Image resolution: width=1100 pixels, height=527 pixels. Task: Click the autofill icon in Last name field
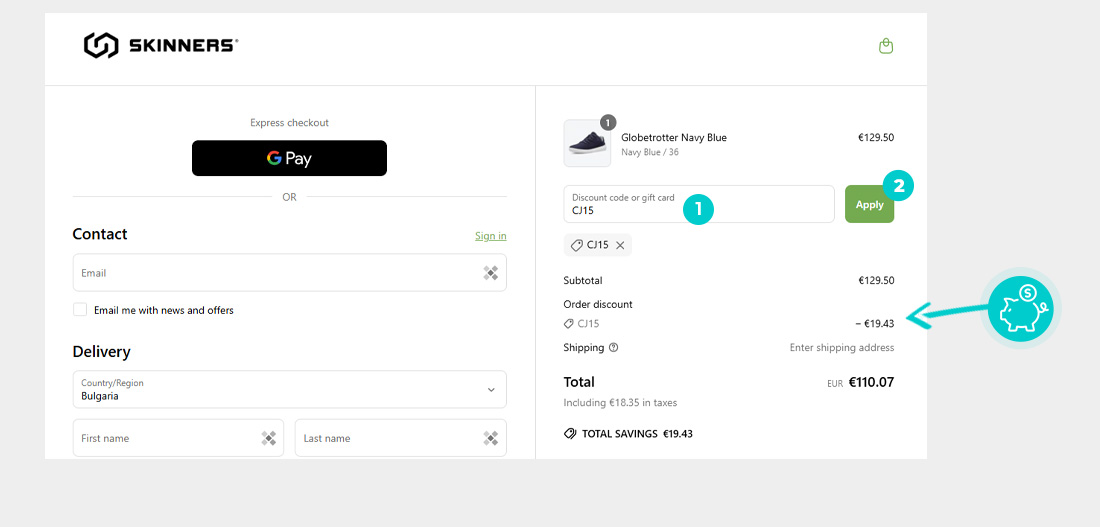(x=490, y=438)
